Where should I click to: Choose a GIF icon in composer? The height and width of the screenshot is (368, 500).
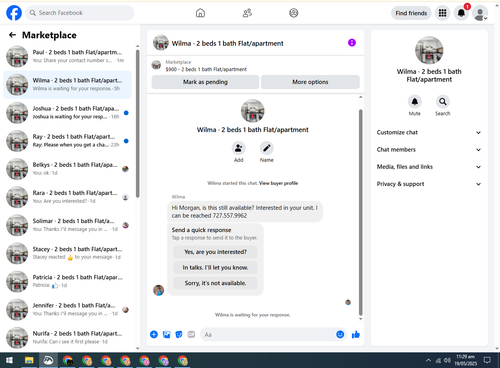coord(191,334)
